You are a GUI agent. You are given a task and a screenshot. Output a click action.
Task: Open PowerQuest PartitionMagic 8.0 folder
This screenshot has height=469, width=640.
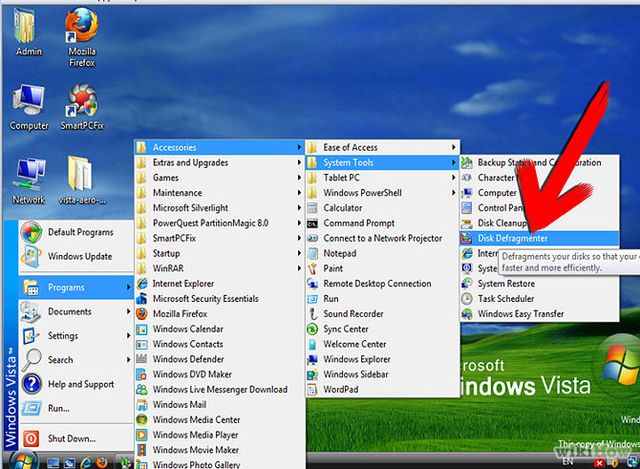pyautogui.click(x=220, y=223)
